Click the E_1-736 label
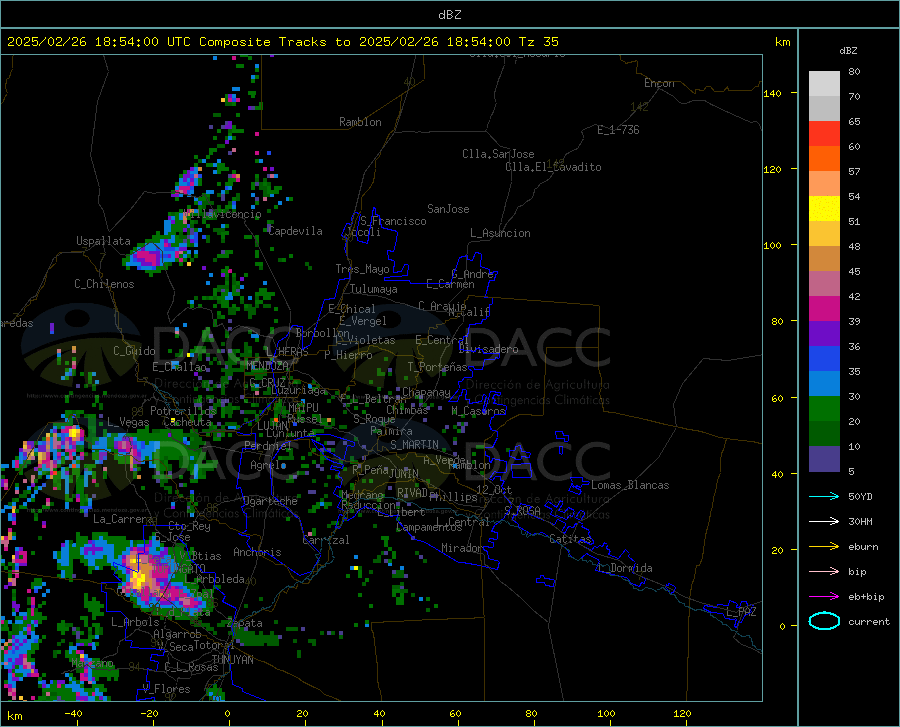900x727 pixels. click(x=618, y=130)
